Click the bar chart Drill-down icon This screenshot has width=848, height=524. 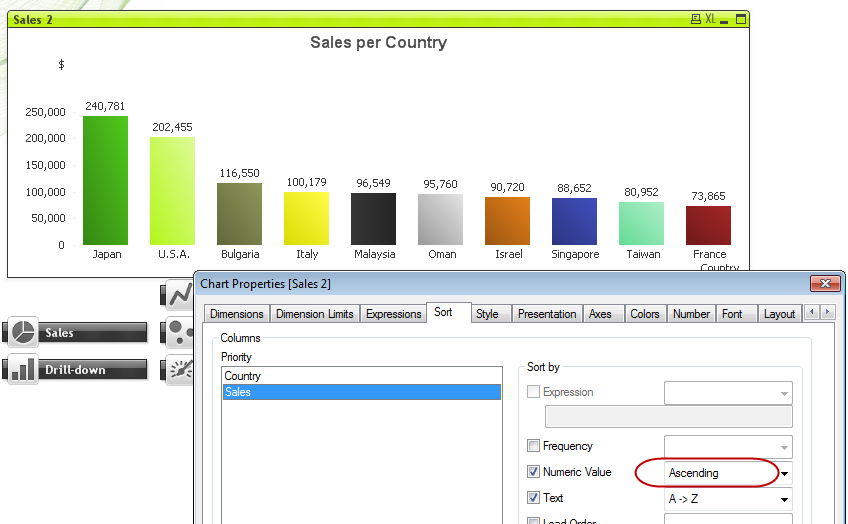click(x=22, y=369)
